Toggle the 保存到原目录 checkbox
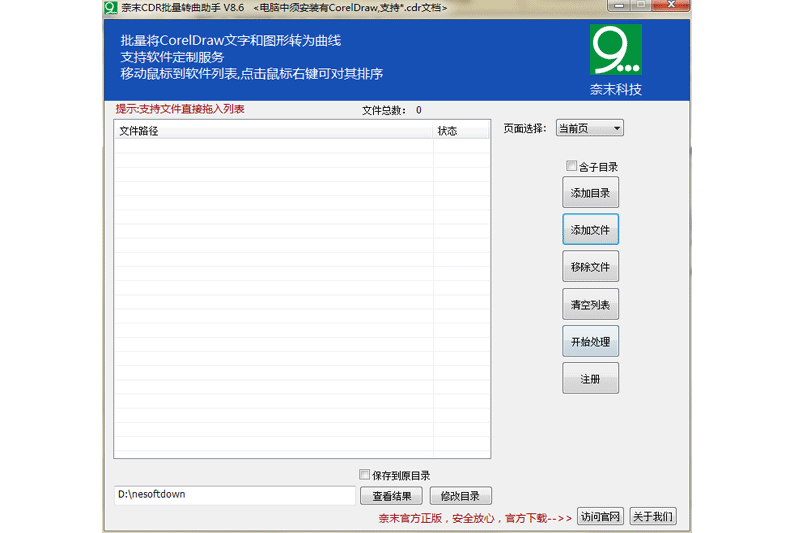 (x=365, y=475)
